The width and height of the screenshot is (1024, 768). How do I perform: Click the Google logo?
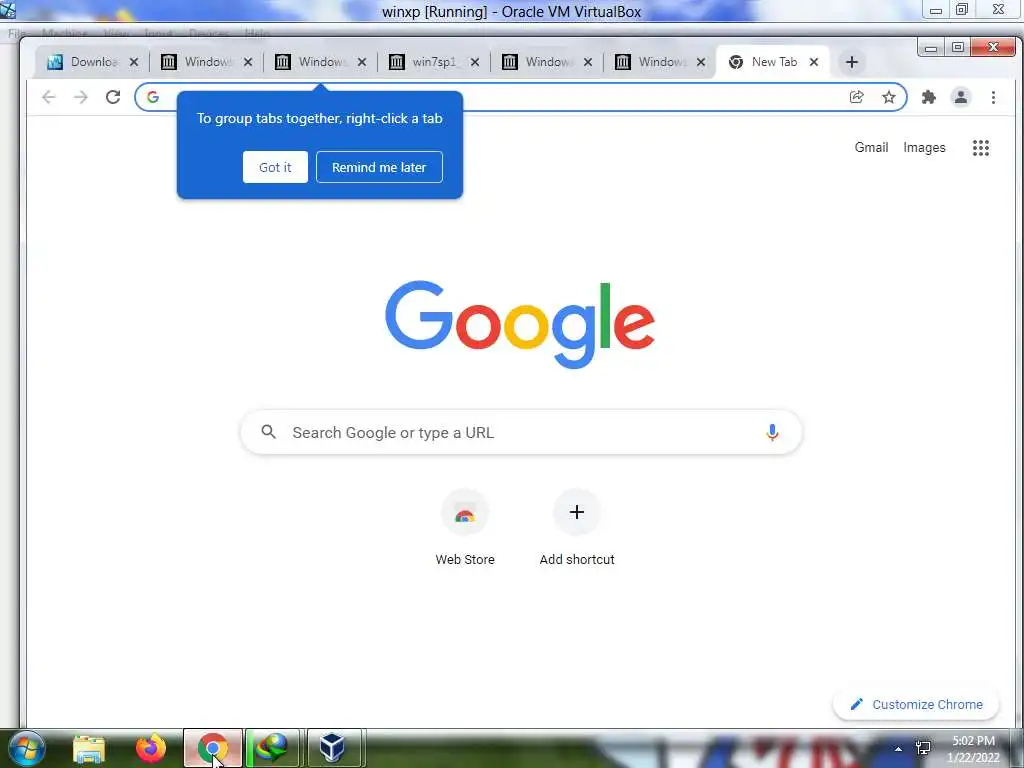[x=520, y=325]
